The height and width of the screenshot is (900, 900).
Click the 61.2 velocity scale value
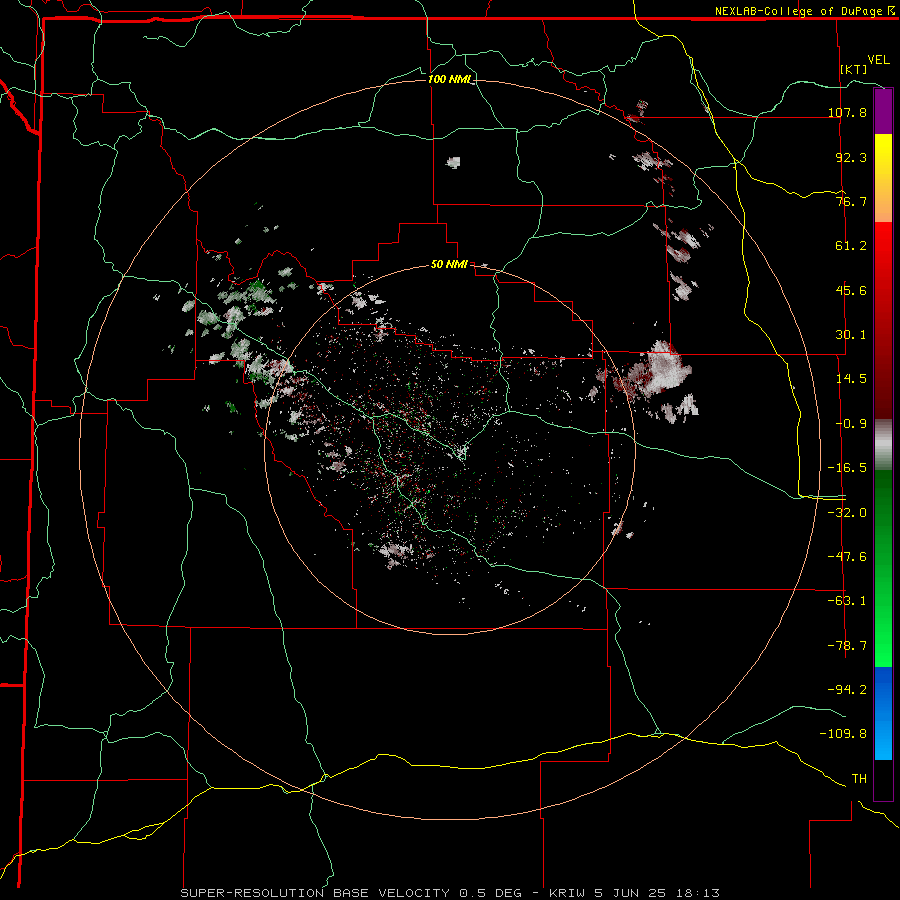tap(851, 246)
